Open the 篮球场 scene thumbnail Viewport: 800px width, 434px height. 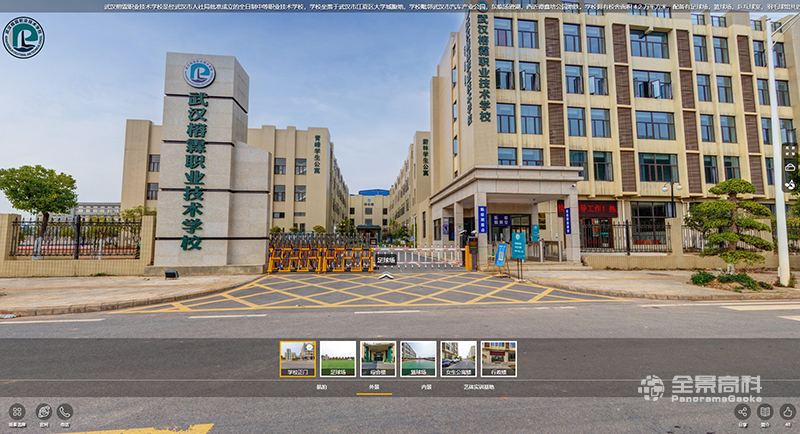[x=418, y=359]
